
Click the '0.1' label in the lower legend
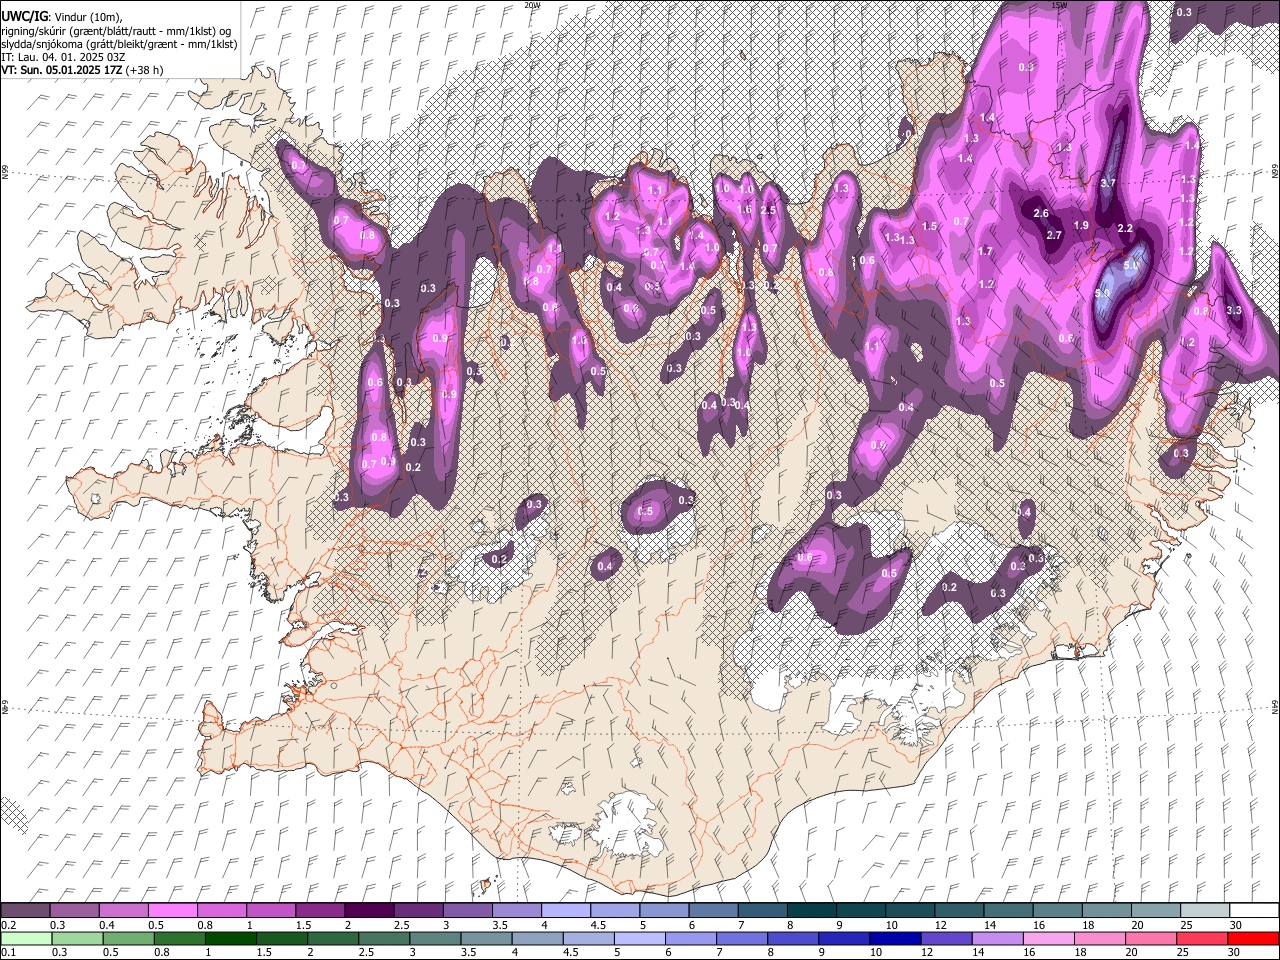coord(8,952)
